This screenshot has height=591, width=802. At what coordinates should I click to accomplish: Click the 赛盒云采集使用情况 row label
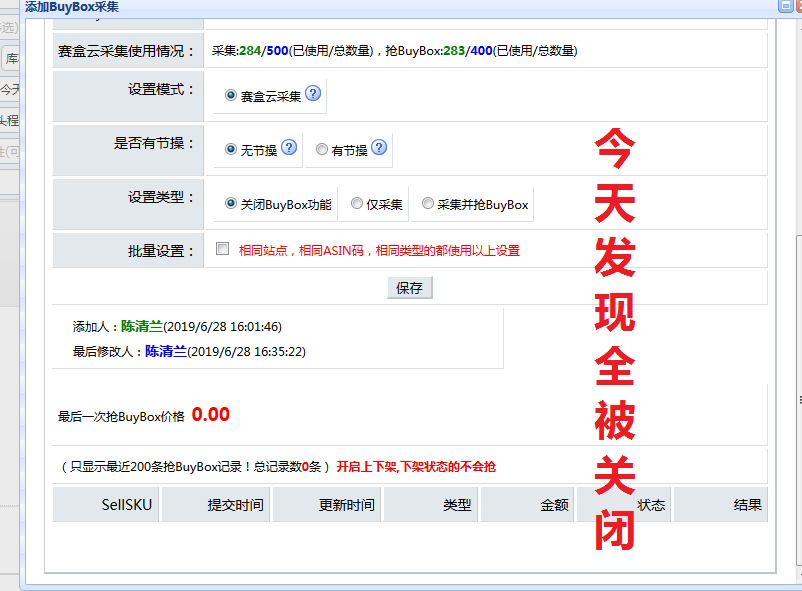[x=126, y=51]
